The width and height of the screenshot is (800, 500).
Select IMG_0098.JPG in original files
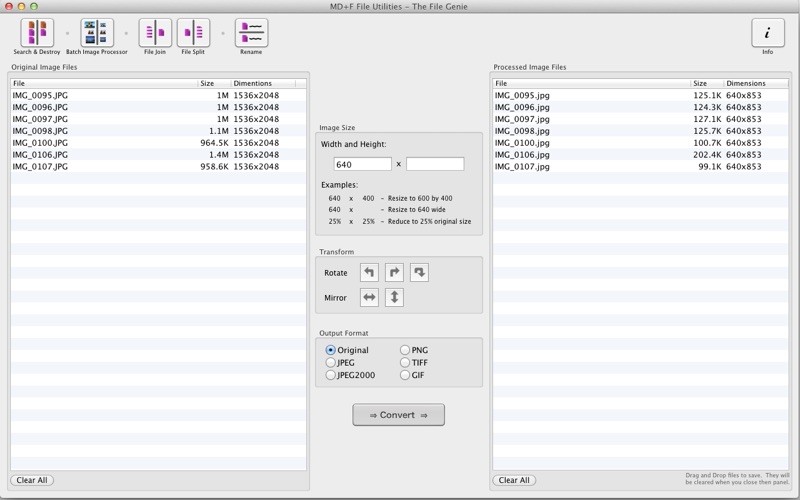(x=158, y=131)
